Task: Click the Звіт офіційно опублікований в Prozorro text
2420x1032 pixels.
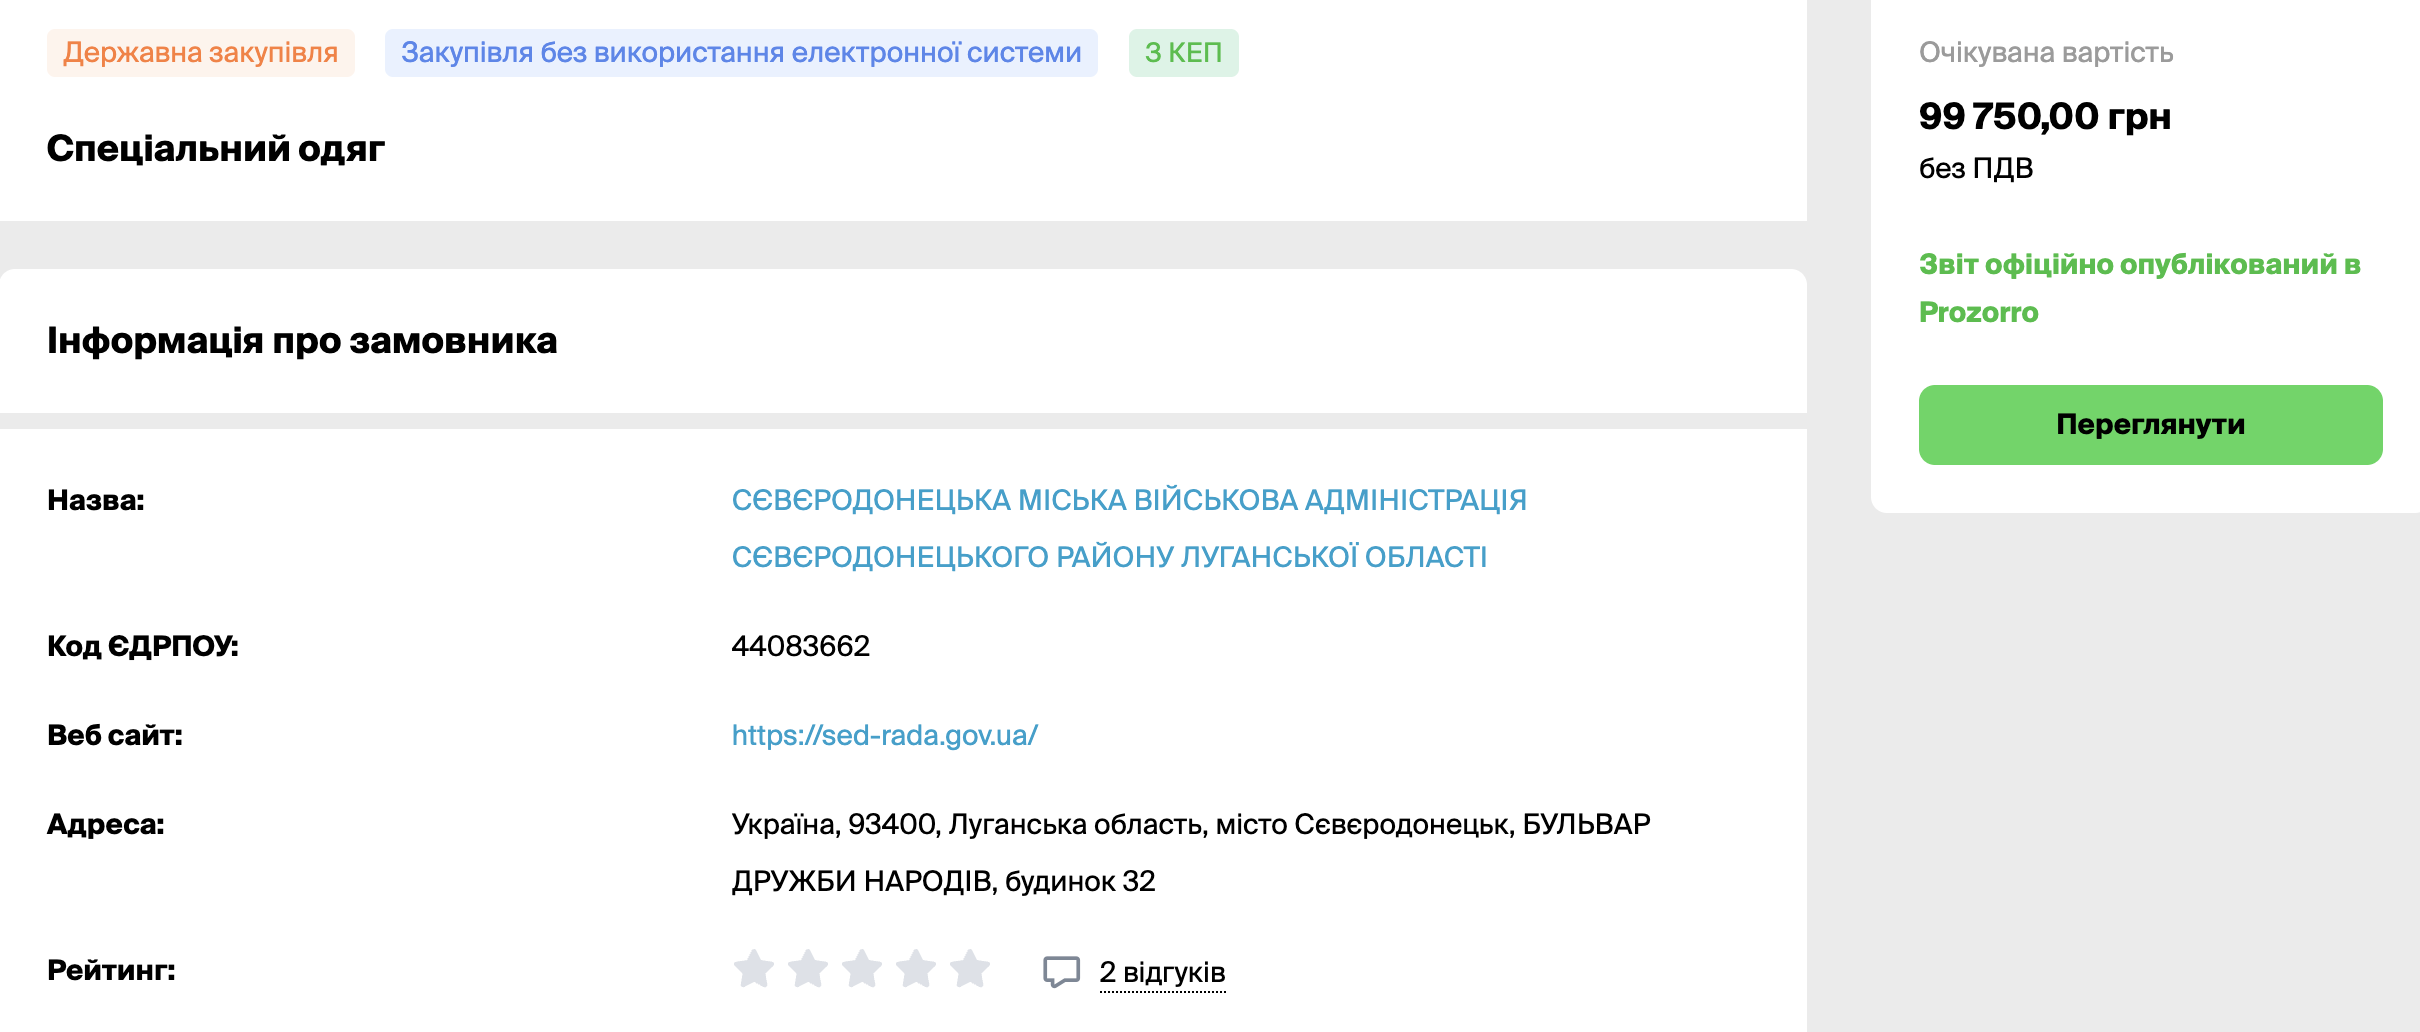Action: (x=2139, y=288)
